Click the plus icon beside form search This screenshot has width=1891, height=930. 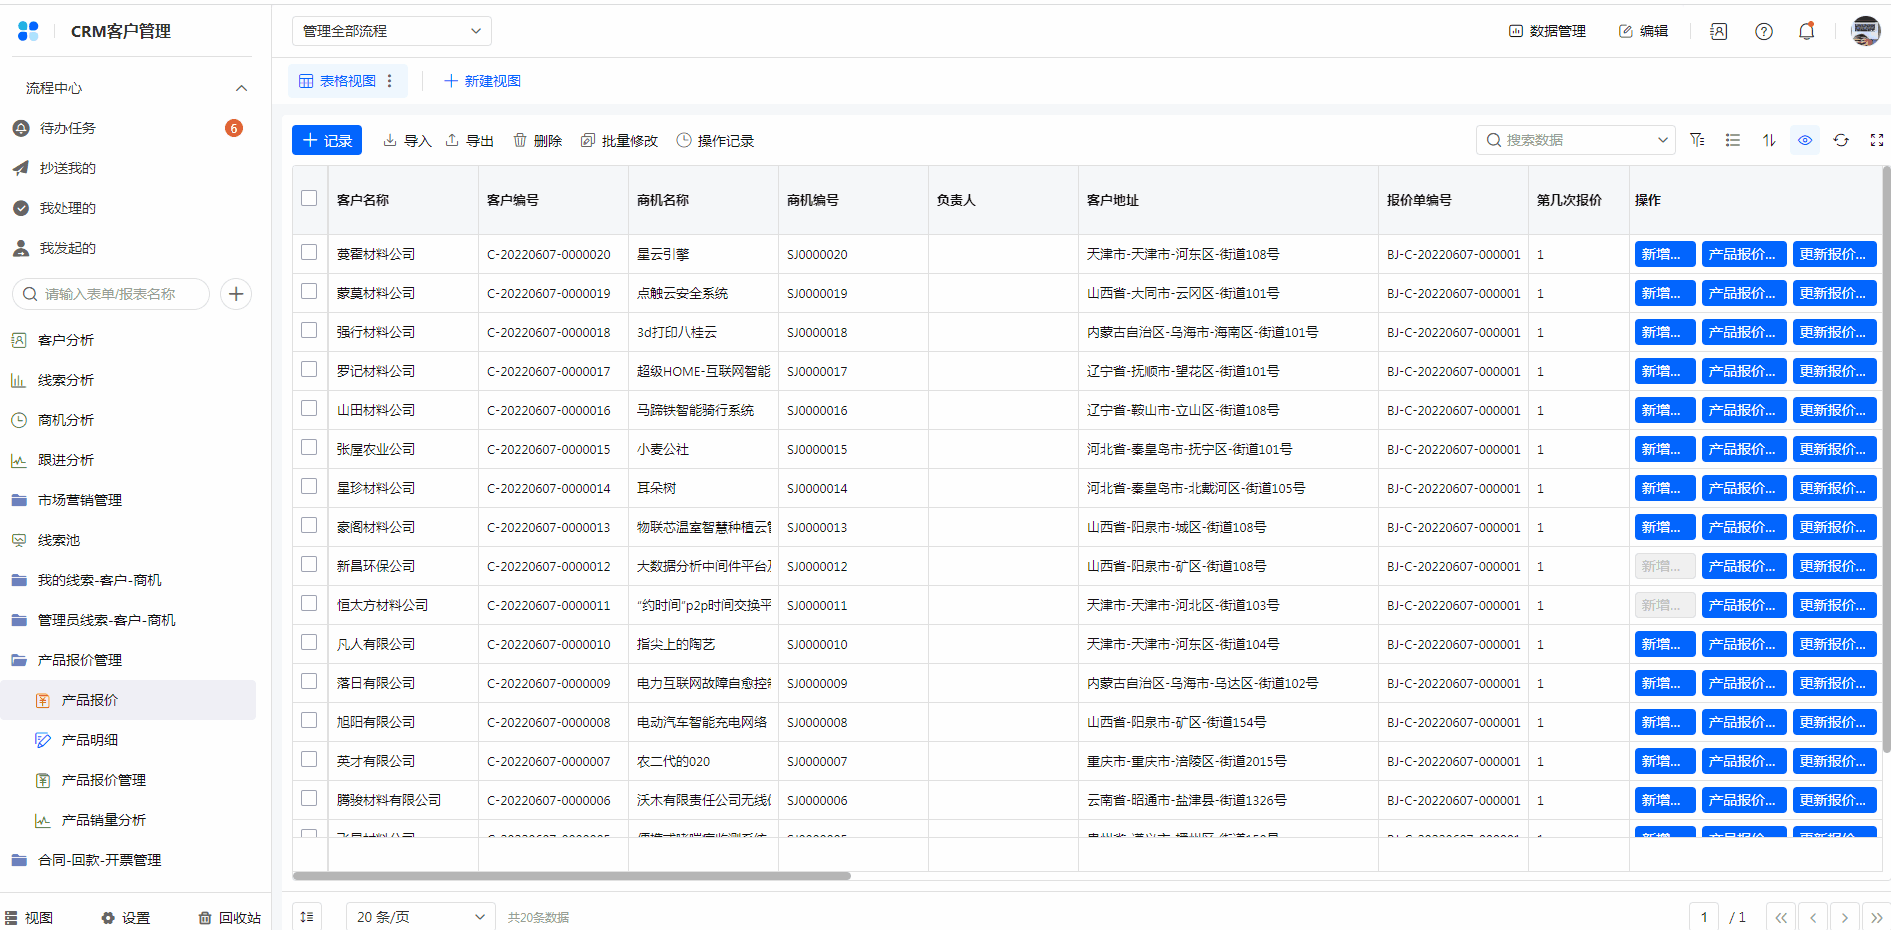[x=236, y=294]
